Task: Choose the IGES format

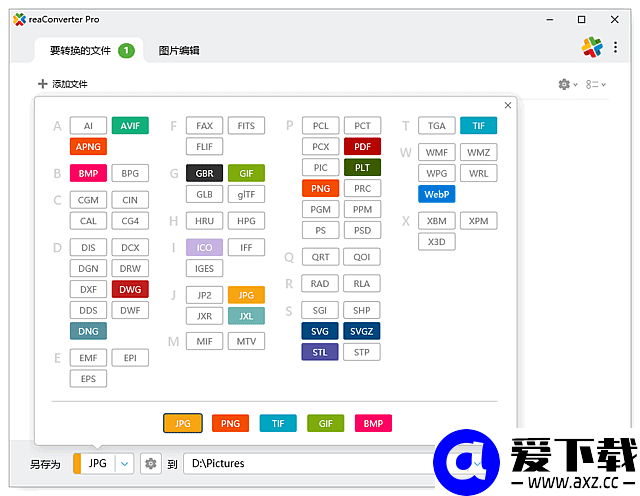Action: [204, 269]
